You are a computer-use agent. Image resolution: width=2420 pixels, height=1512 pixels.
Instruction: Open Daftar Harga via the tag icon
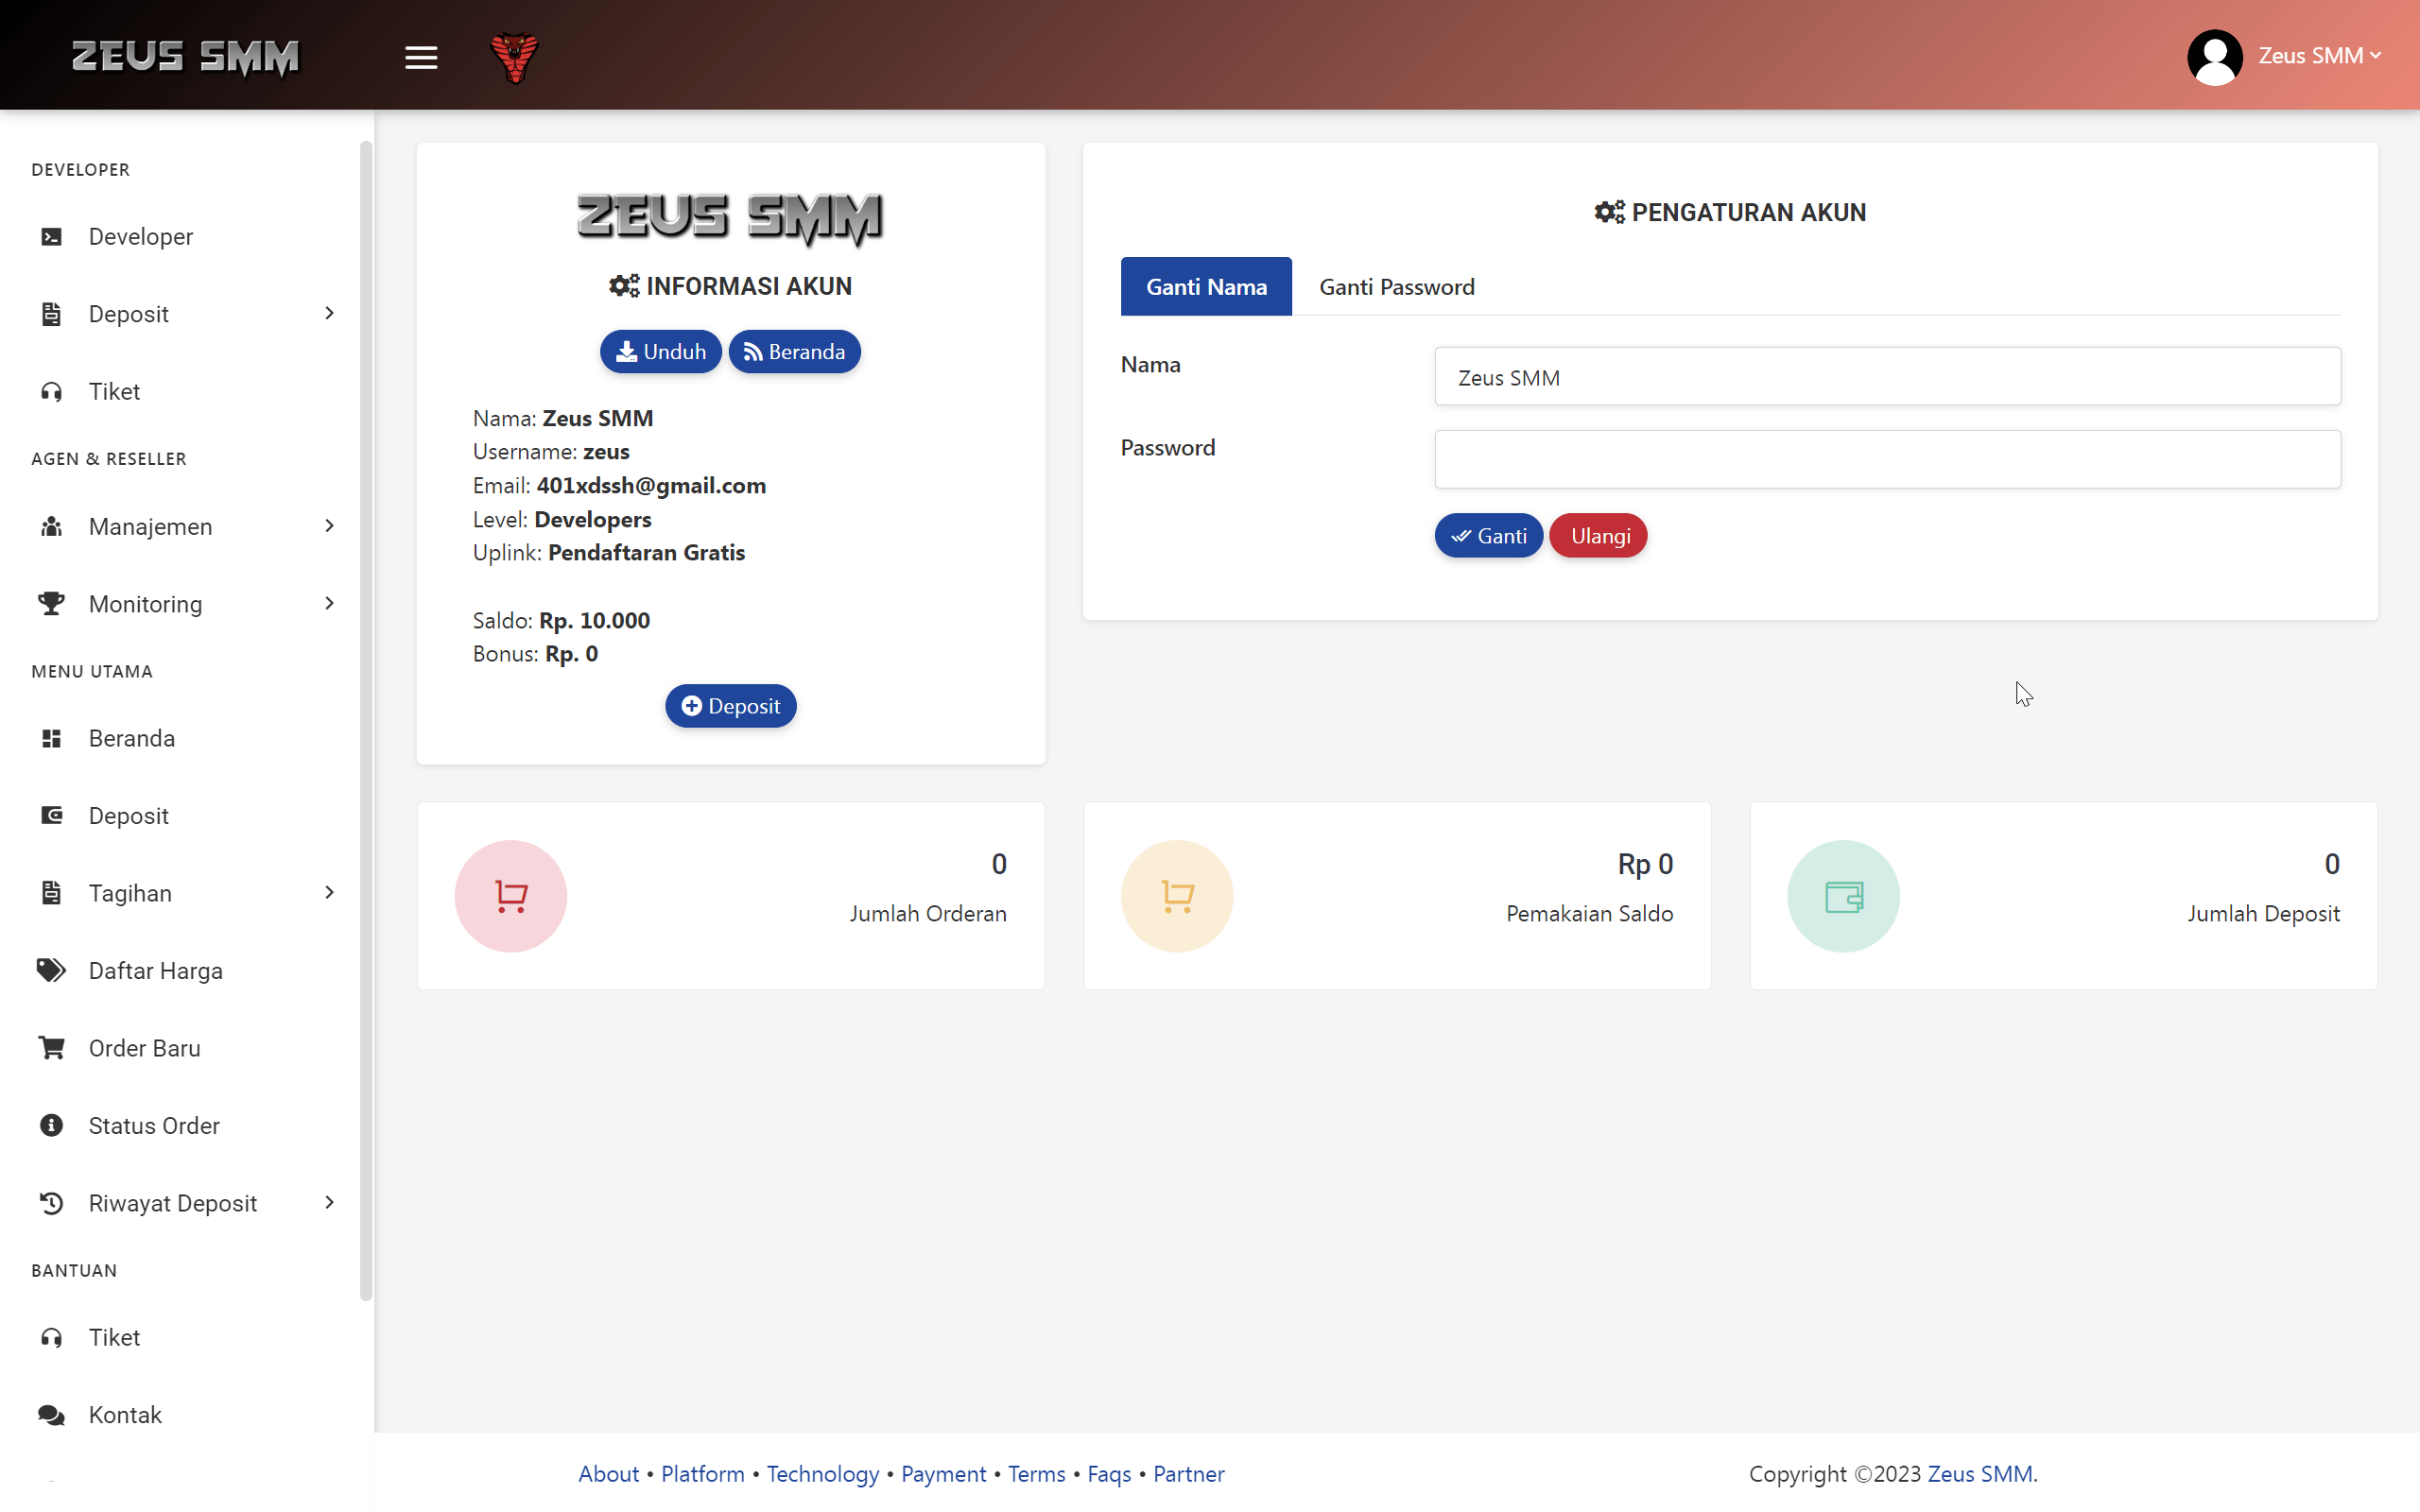point(51,970)
